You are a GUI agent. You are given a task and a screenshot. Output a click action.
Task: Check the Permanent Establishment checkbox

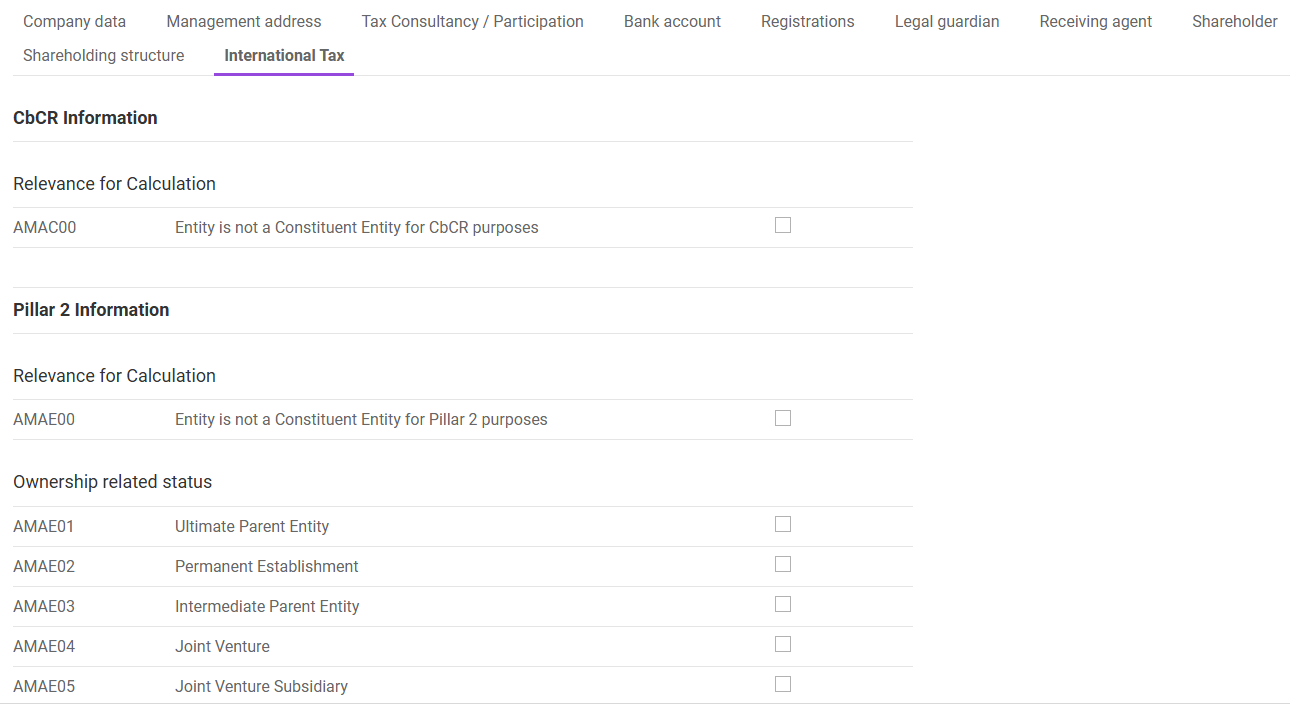coord(783,564)
